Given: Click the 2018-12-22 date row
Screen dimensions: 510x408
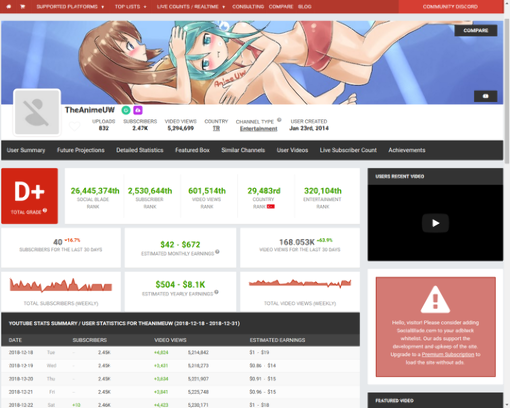Looking at the screenshot, I should (x=180, y=404).
